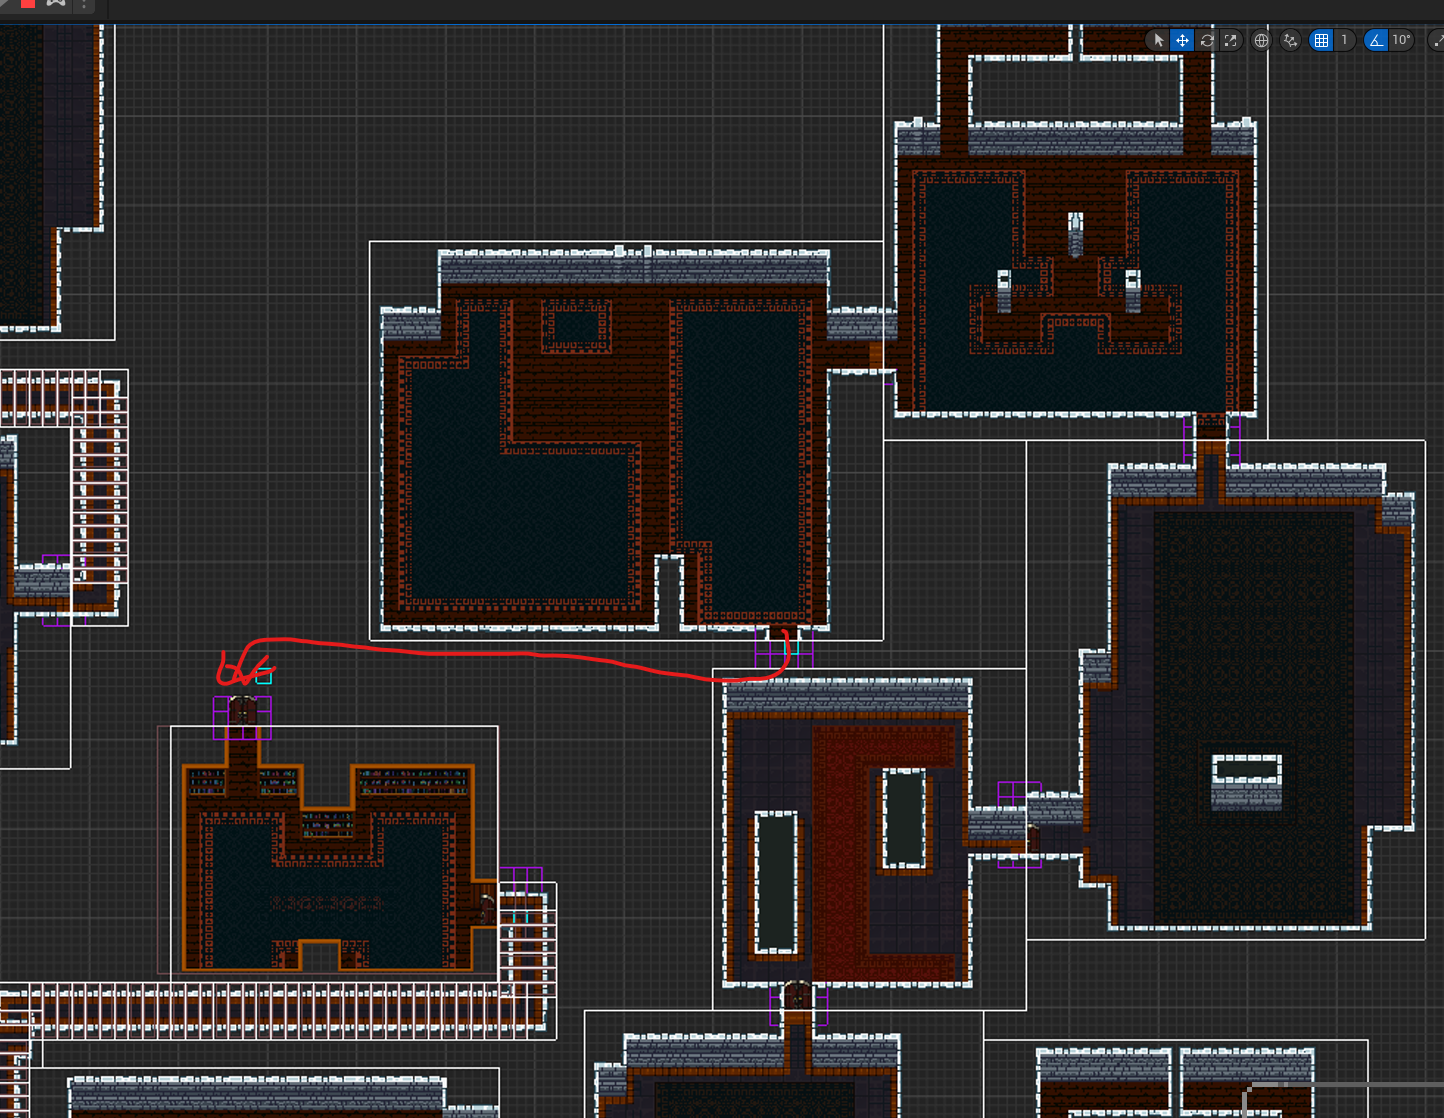Image resolution: width=1444 pixels, height=1118 pixels.
Task: Open the grid snap size value 1
Action: click(1344, 40)
